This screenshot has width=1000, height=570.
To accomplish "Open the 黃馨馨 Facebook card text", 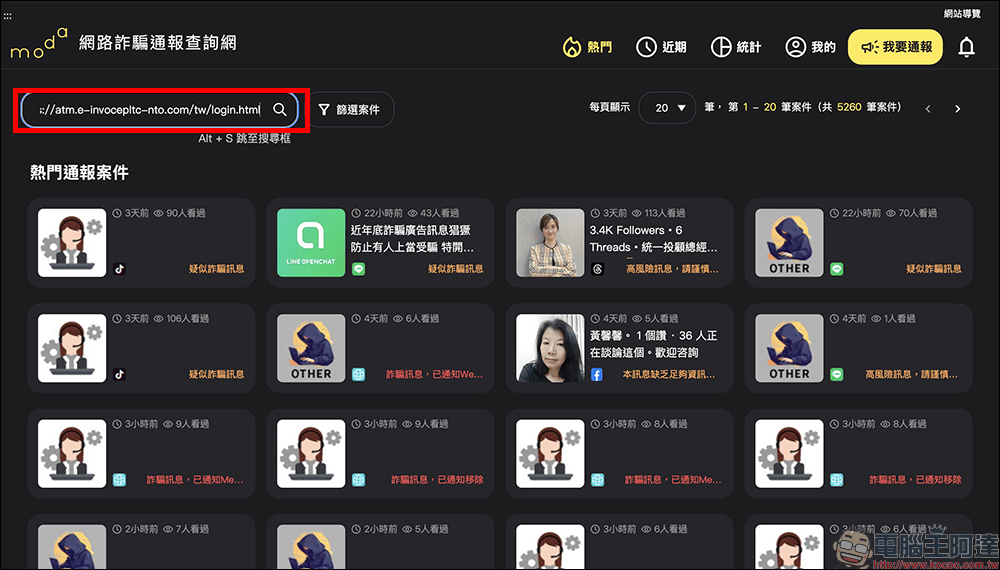I will tap(653, 344).
